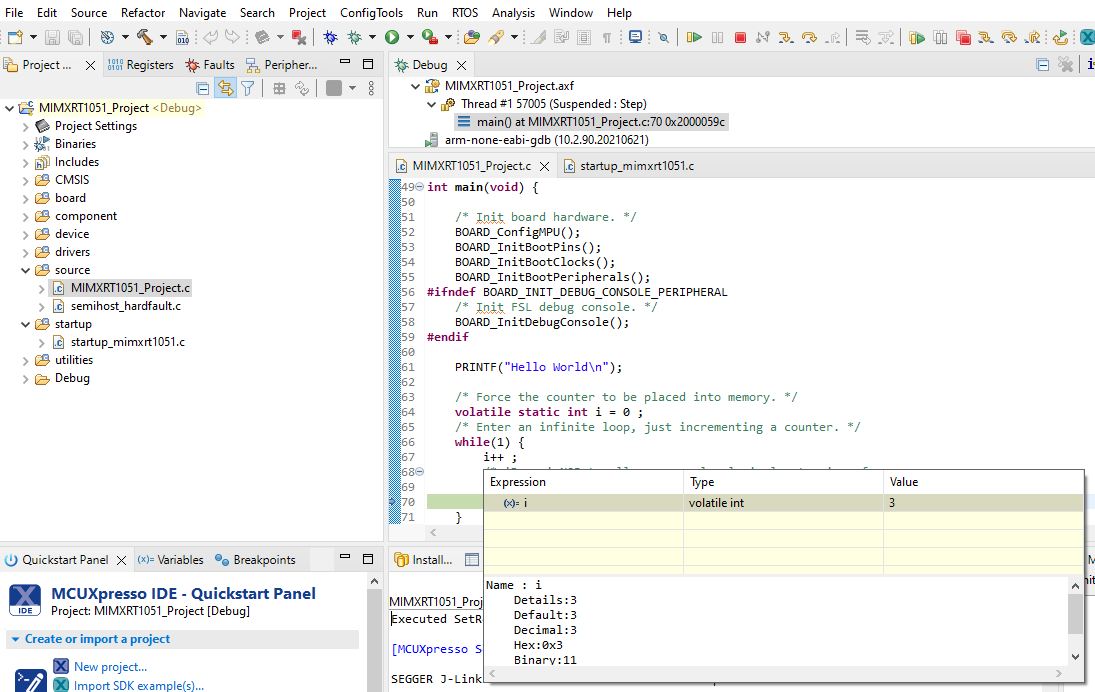1095x692 pixels.
Task: Click the Import SDK example(s)... link
Action: [139, 686]
